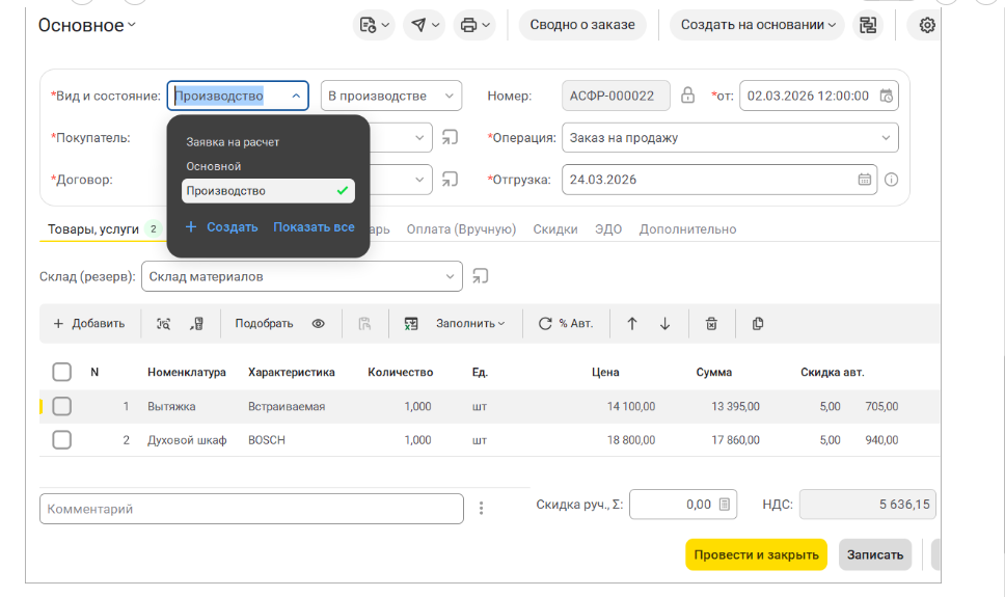Click plus icon next to Создать
This screenshot has height=597, width=1006.
(x=191, y=227)
